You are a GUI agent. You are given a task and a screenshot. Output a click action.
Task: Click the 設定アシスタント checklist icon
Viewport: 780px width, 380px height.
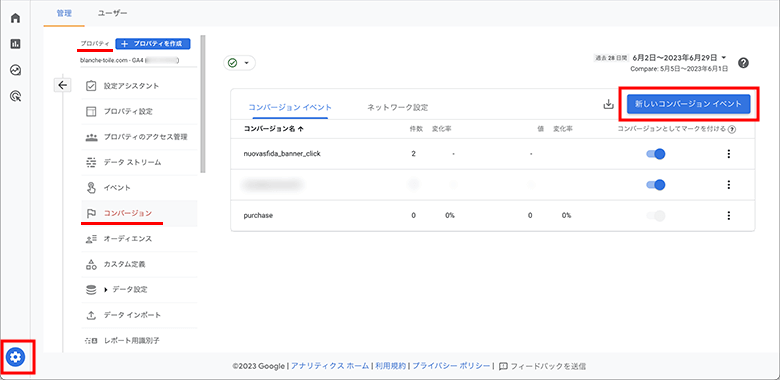pos(91,86)
